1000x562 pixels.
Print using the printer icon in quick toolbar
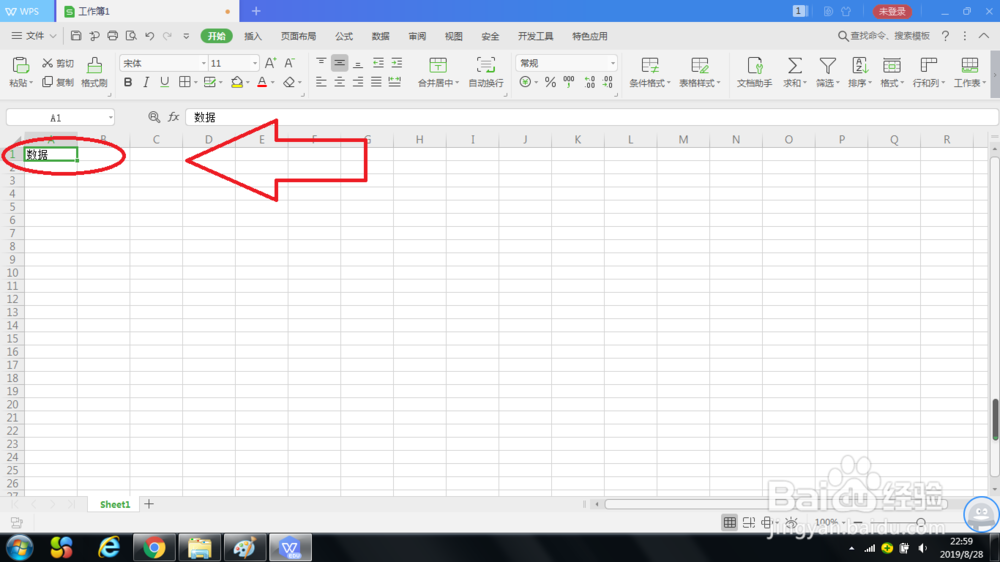(x=112, y=36)
